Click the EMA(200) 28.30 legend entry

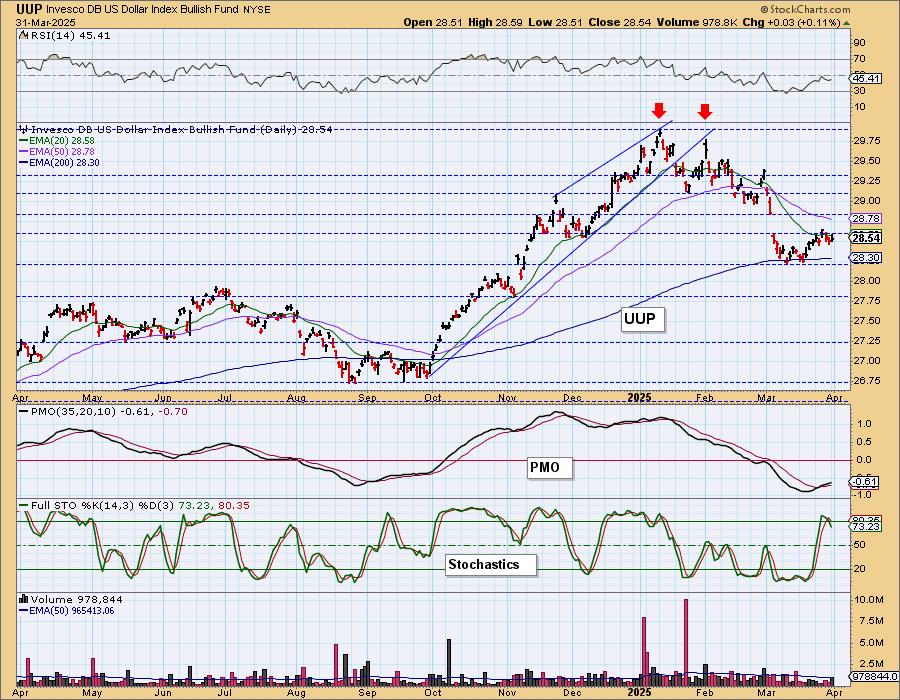coord(64,162)
